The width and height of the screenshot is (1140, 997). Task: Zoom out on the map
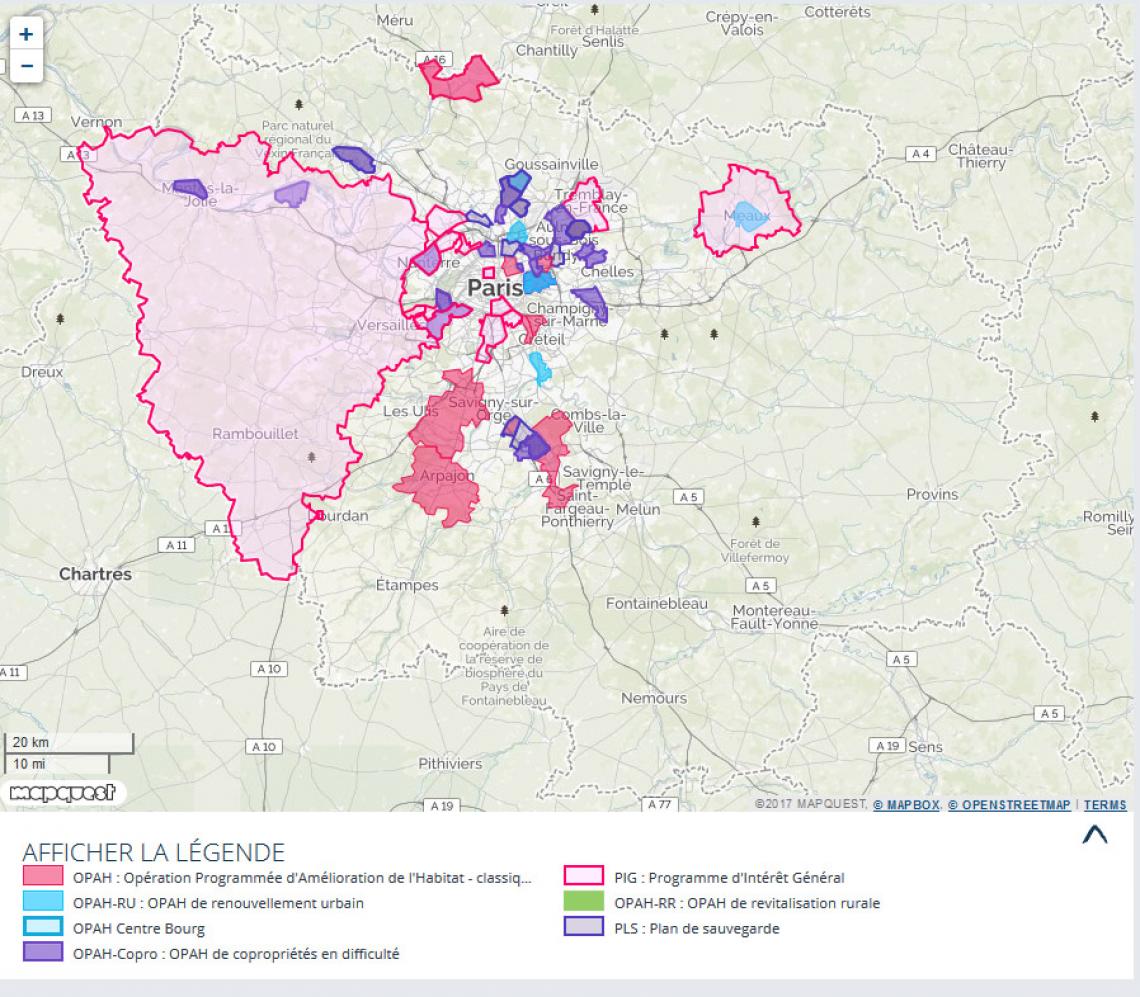[26, 67]
